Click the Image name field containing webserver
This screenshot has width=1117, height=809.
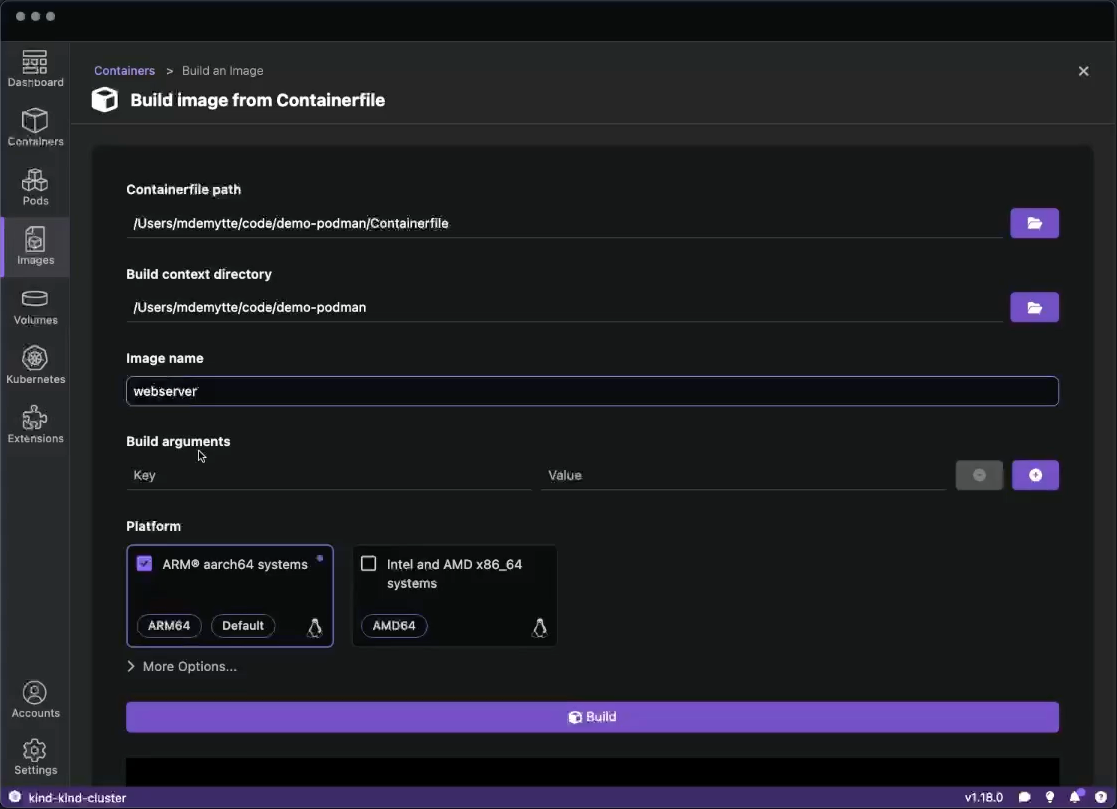tap(592, 391)
